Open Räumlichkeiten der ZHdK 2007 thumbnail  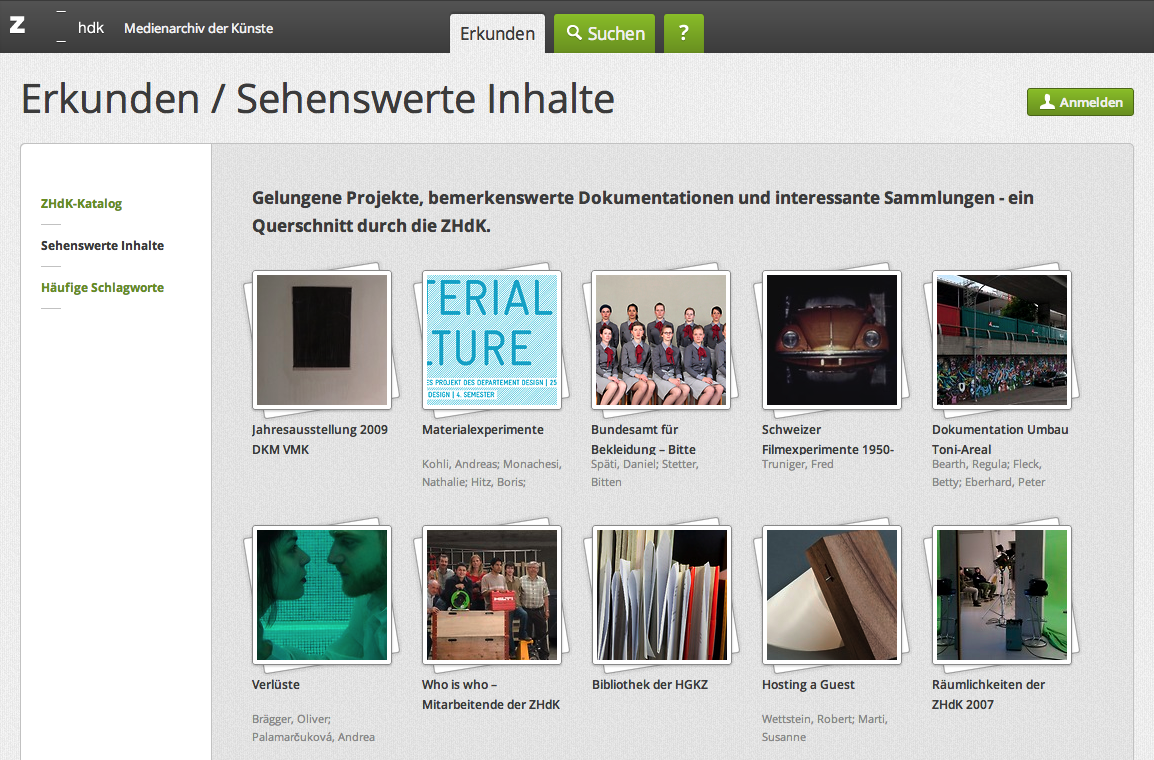click(x=1002, y=595)
